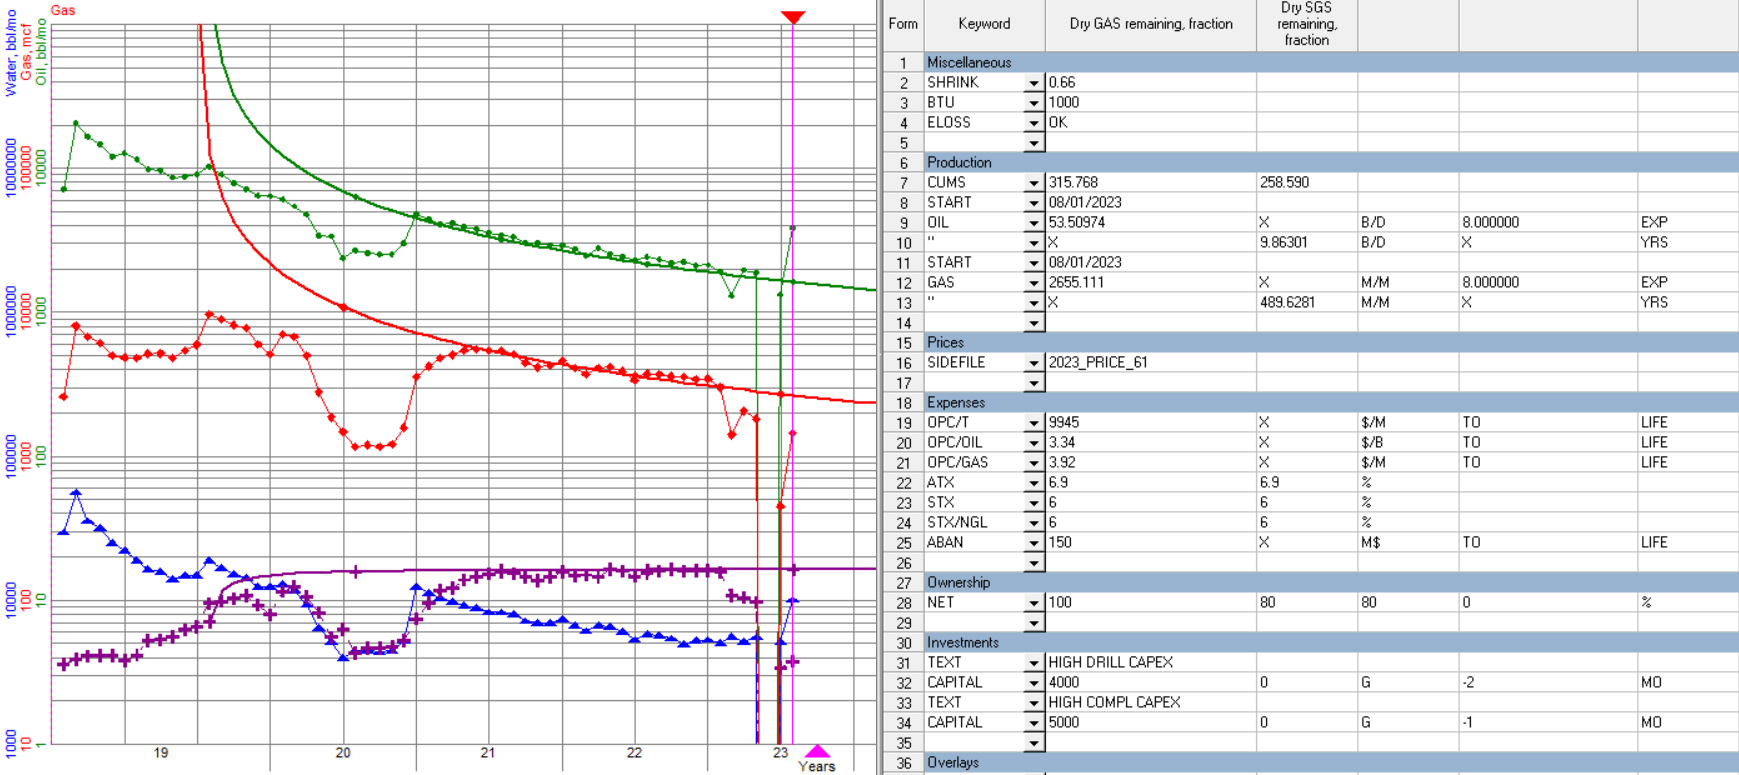Click the STX/NGL keyword cell
The image size is (1739, 775).
pos(974,522)
